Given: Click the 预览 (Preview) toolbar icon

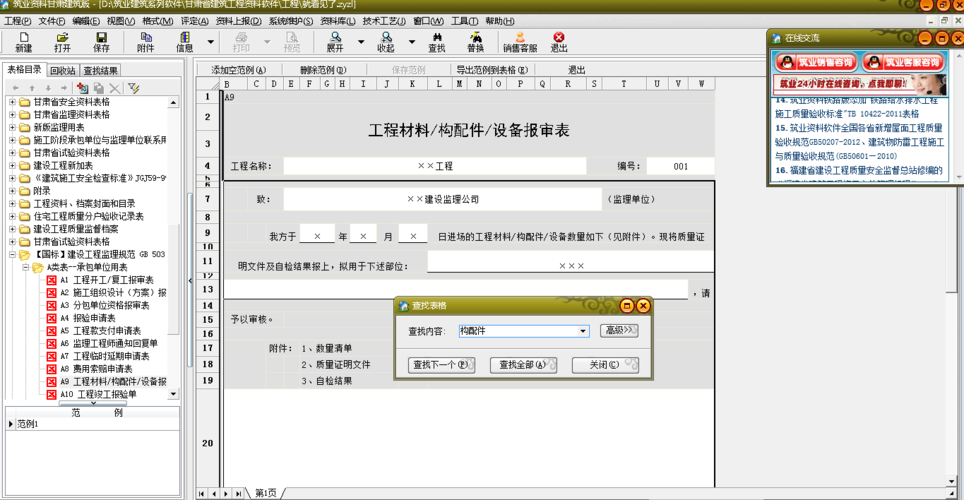Looking at the screenshot, I should (291, 42).
